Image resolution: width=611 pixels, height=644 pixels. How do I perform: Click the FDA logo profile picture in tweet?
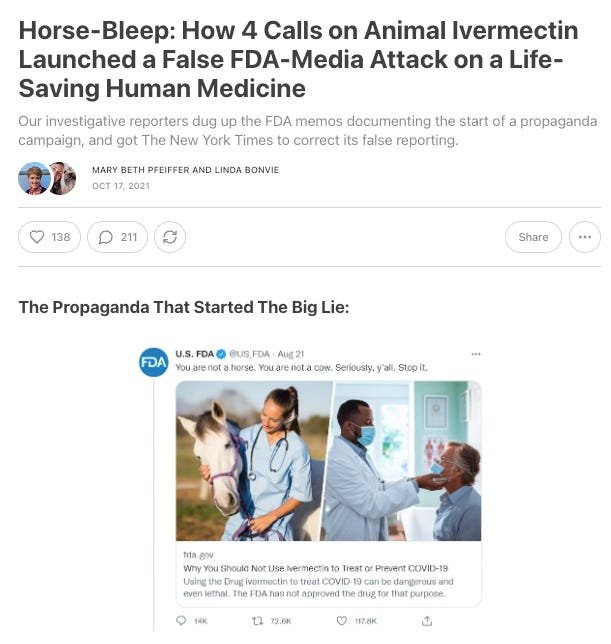pos(154,362)
